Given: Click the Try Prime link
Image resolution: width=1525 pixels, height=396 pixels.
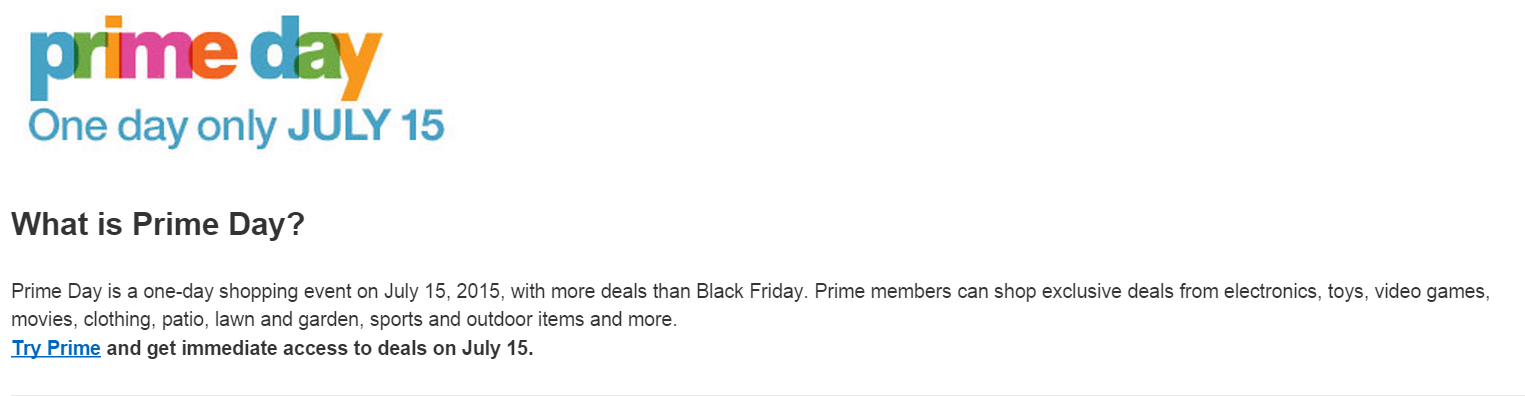Looking at the screenshot, I should click(x=56, y=349).
